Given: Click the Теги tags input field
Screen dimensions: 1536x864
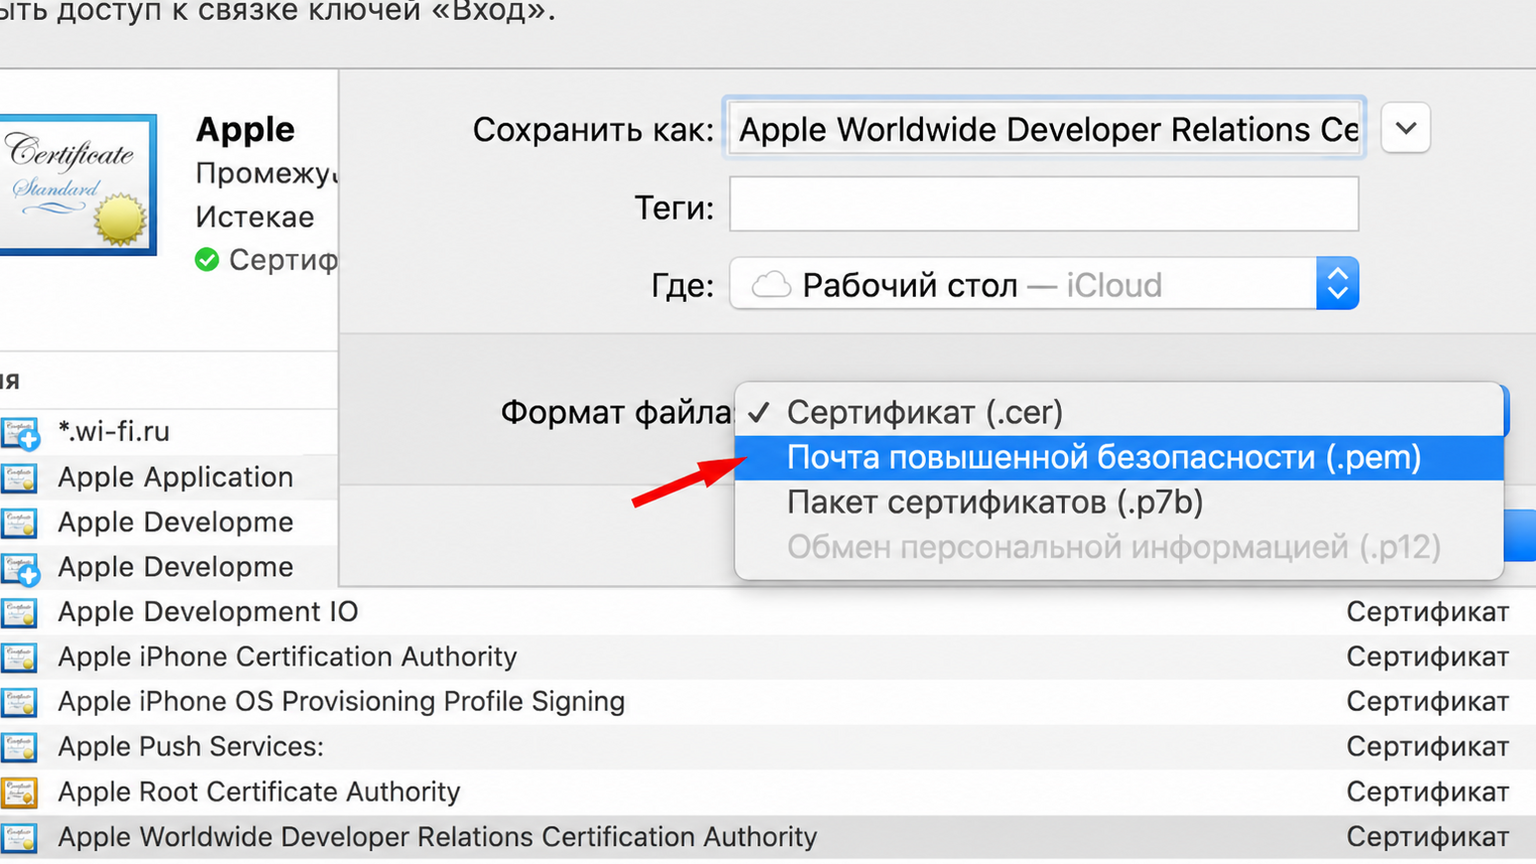Looking at the screenshot, I should (x=1044, y=205).
